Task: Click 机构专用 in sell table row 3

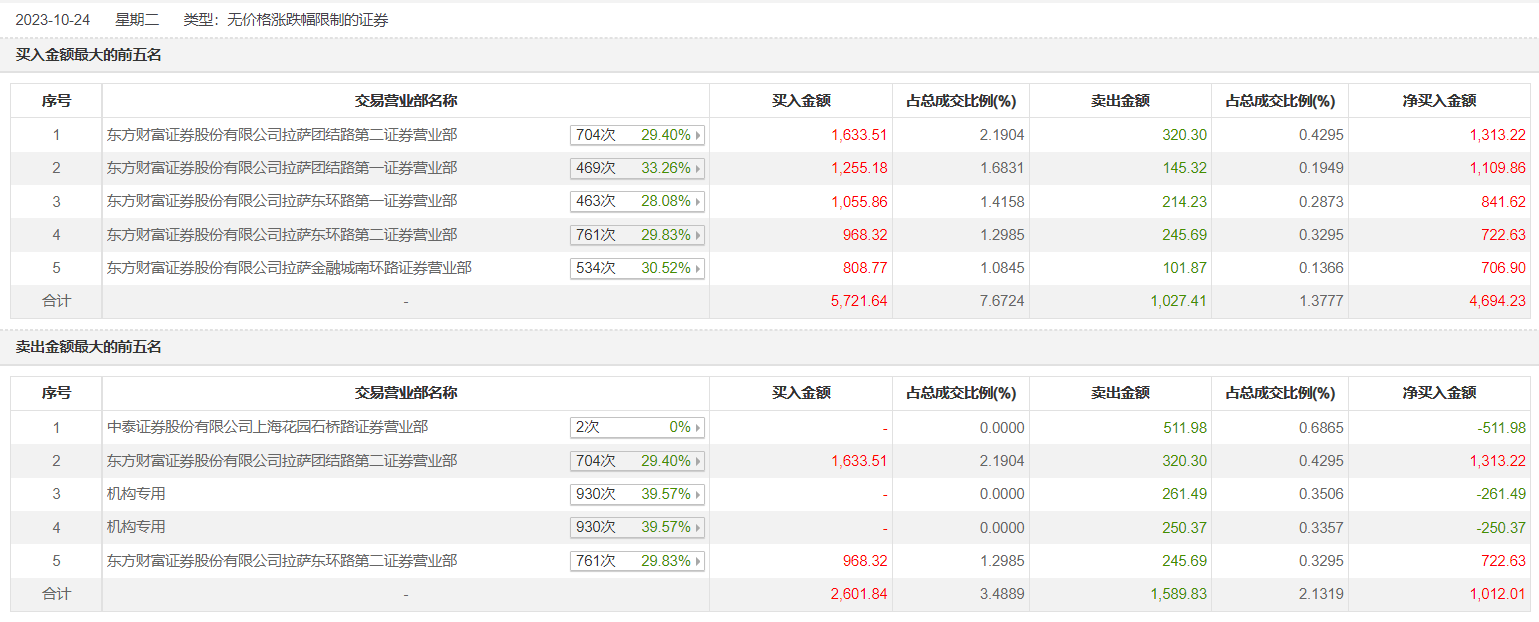Action: click(136, 494)
